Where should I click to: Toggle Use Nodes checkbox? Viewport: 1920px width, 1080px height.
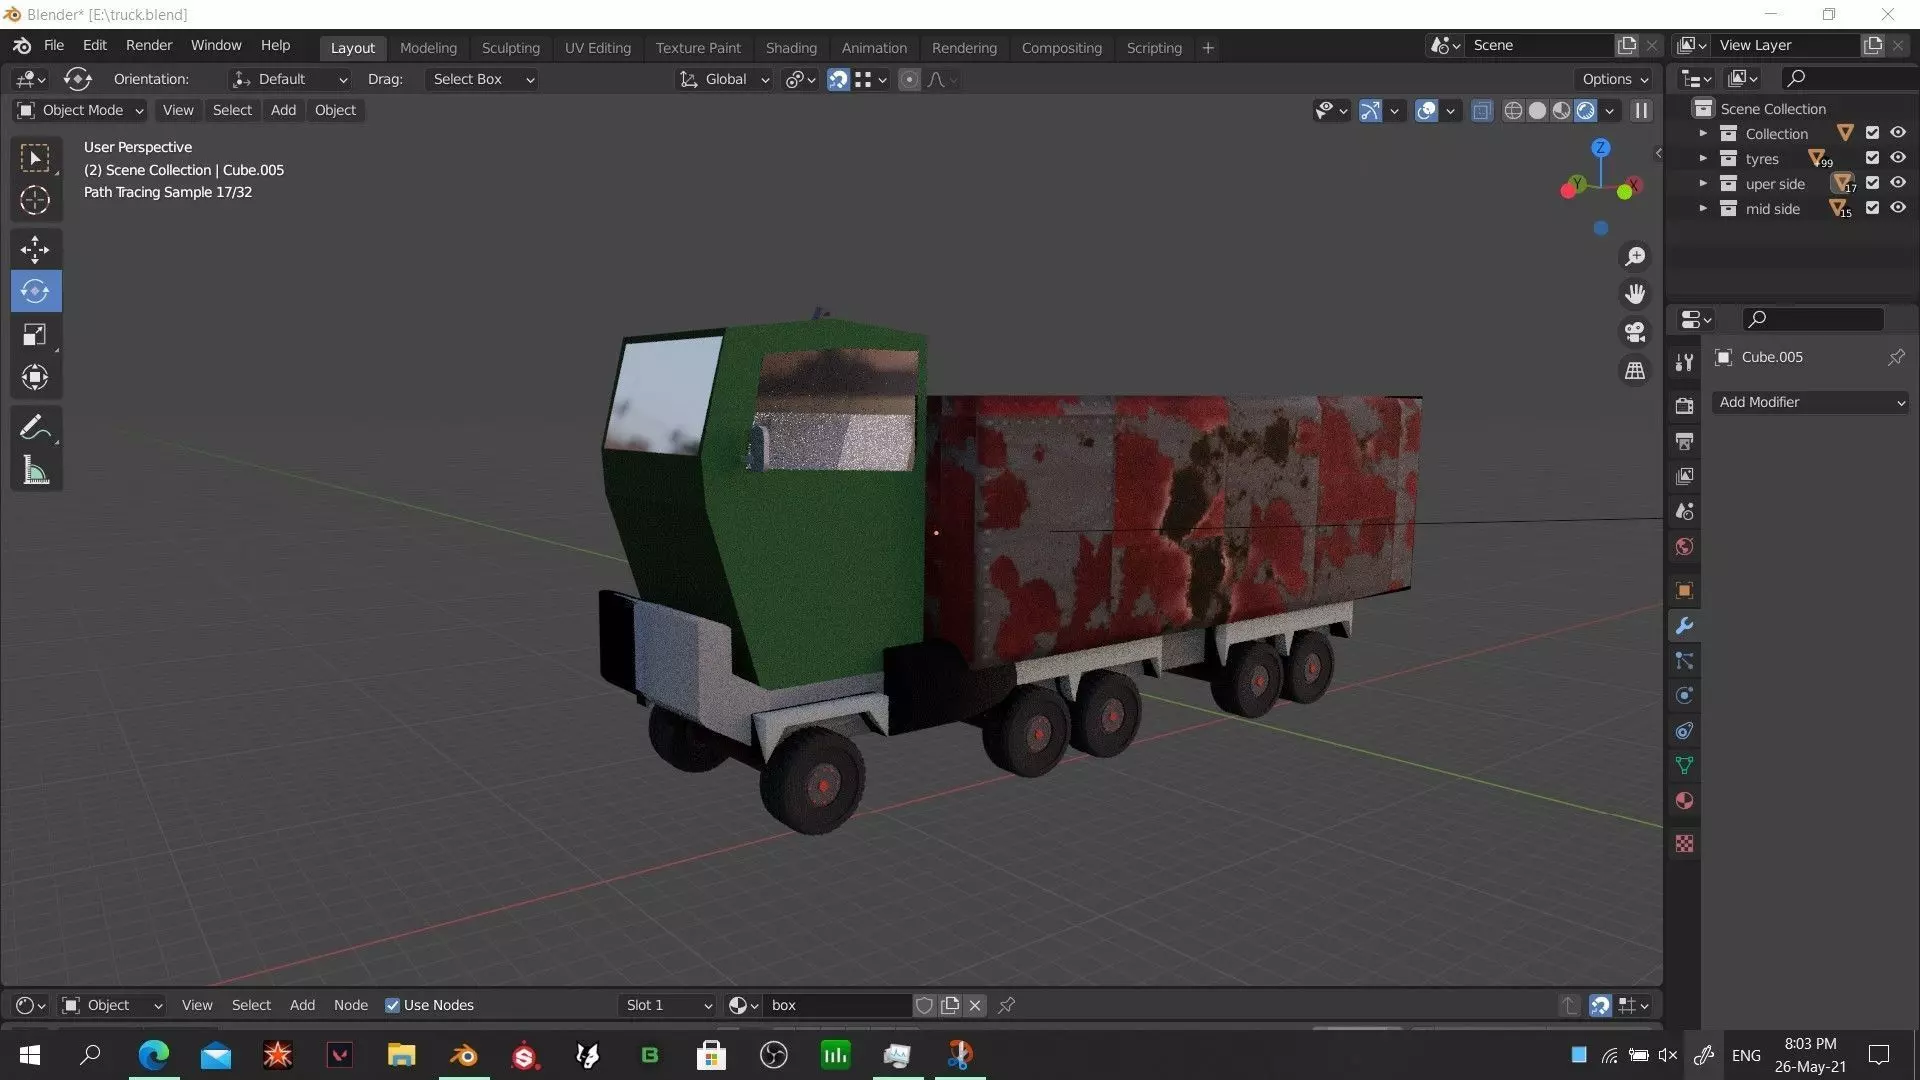click(x=392, y=1005)
